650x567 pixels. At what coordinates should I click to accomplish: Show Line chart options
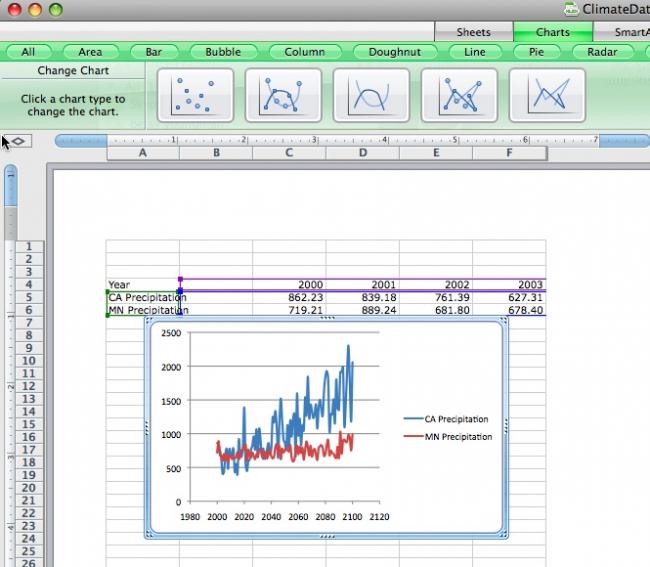(475, 52)
